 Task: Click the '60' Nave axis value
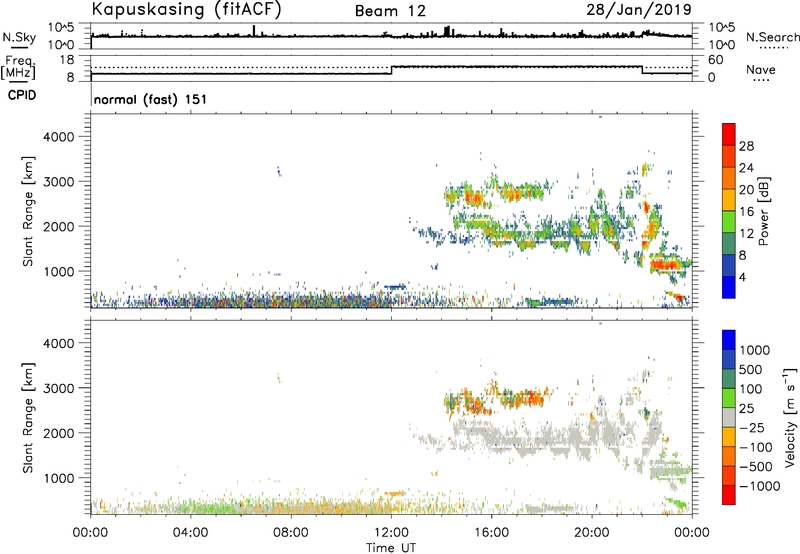(x=716, y=60)
